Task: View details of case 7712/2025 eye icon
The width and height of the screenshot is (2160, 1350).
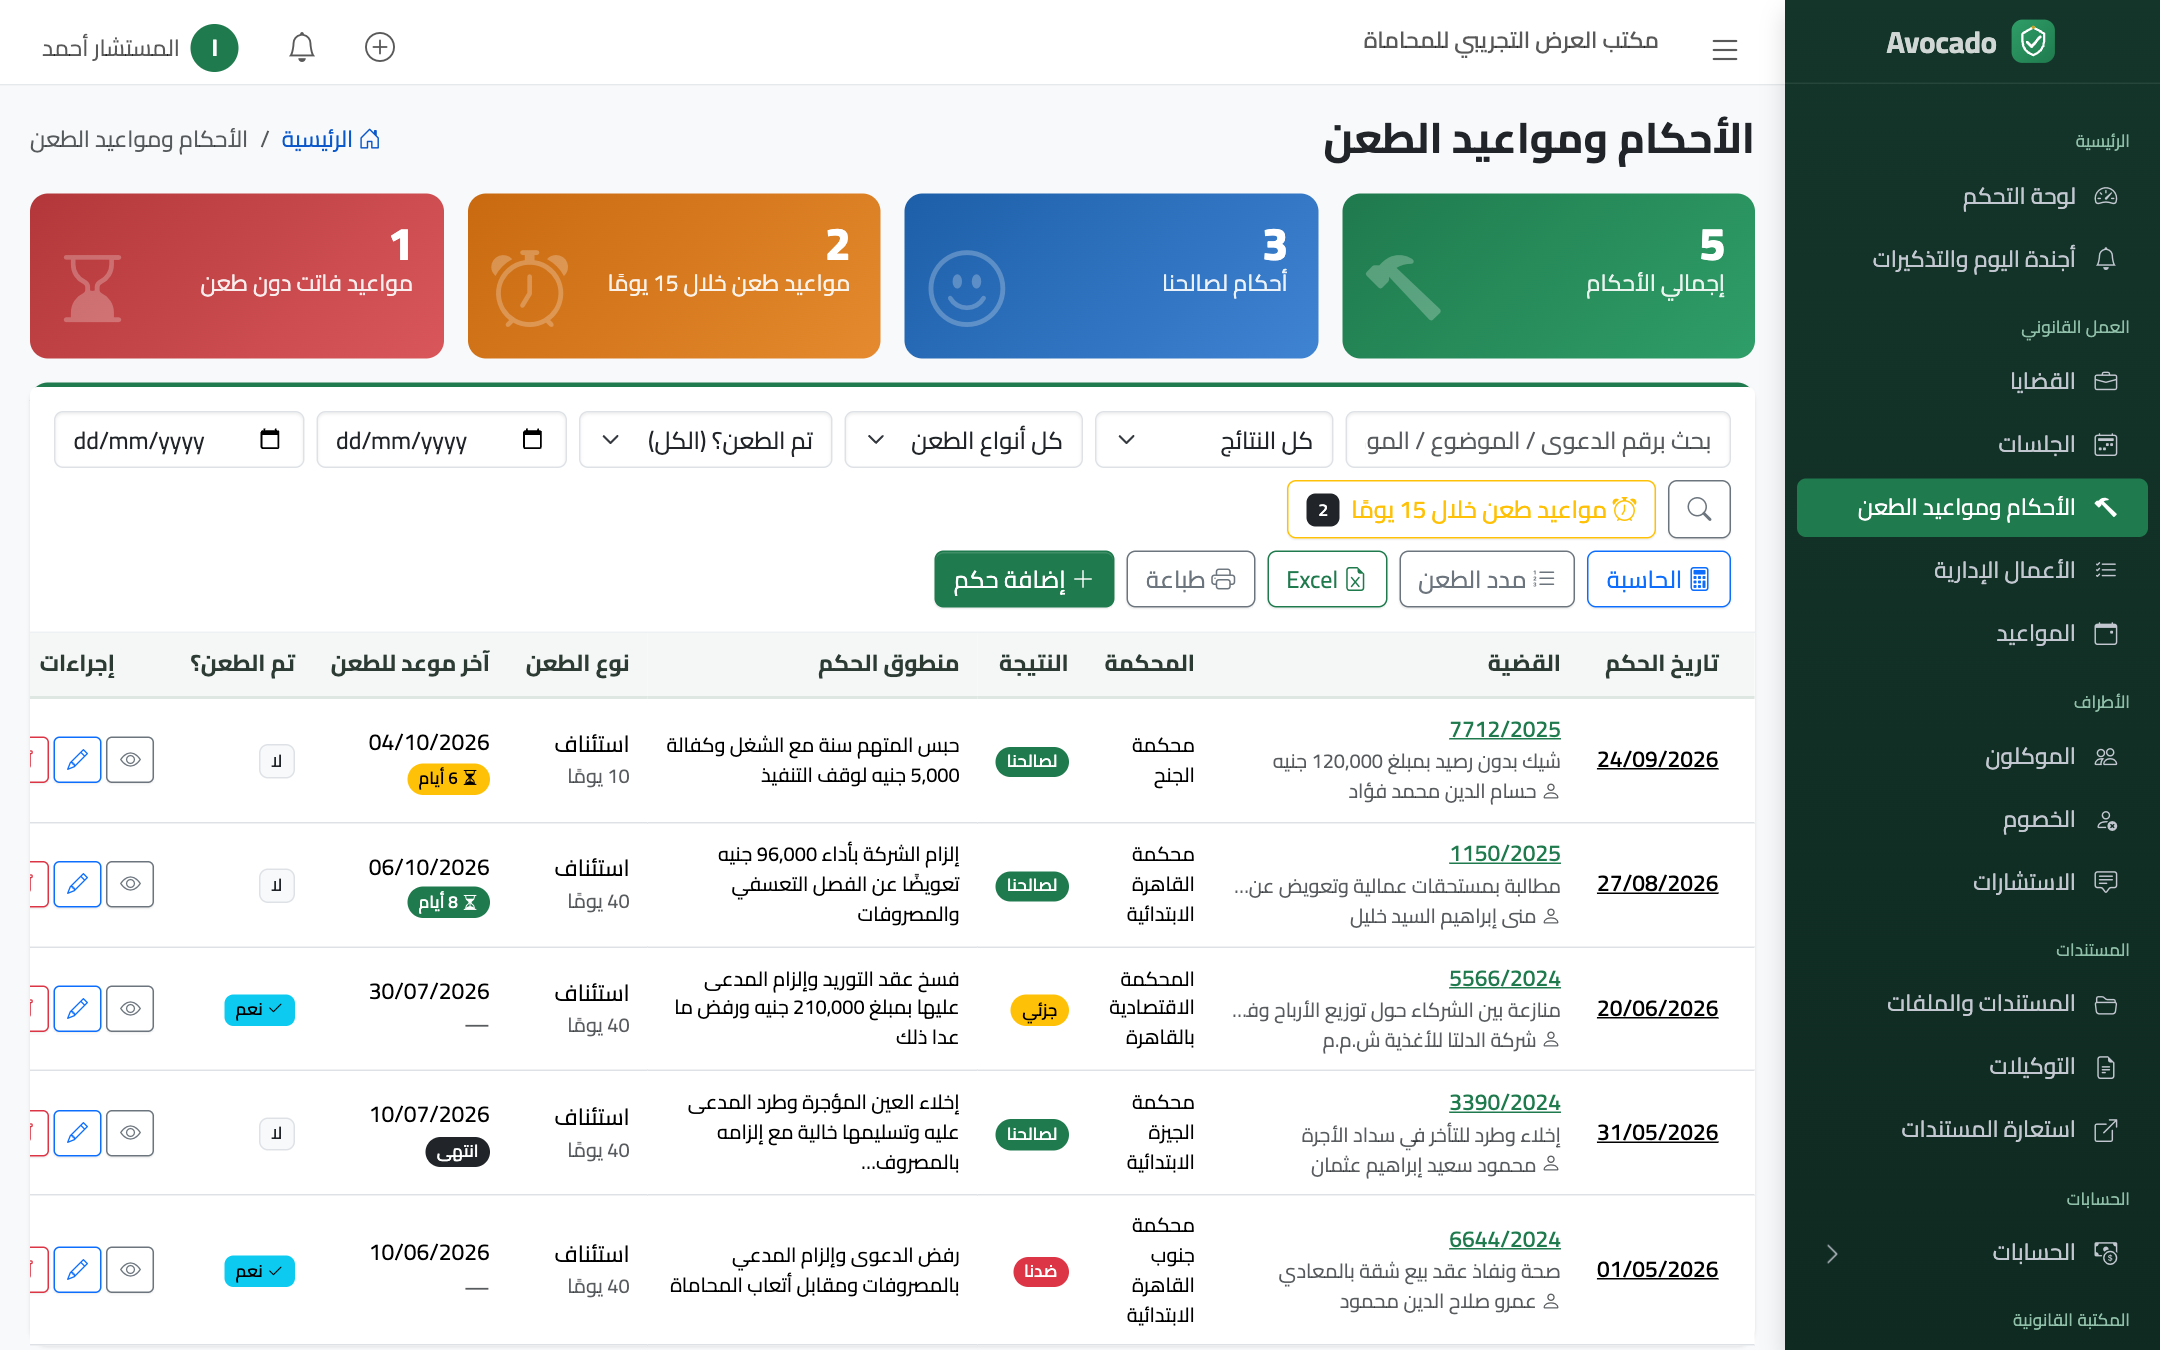Action: [x=130, y=760]
